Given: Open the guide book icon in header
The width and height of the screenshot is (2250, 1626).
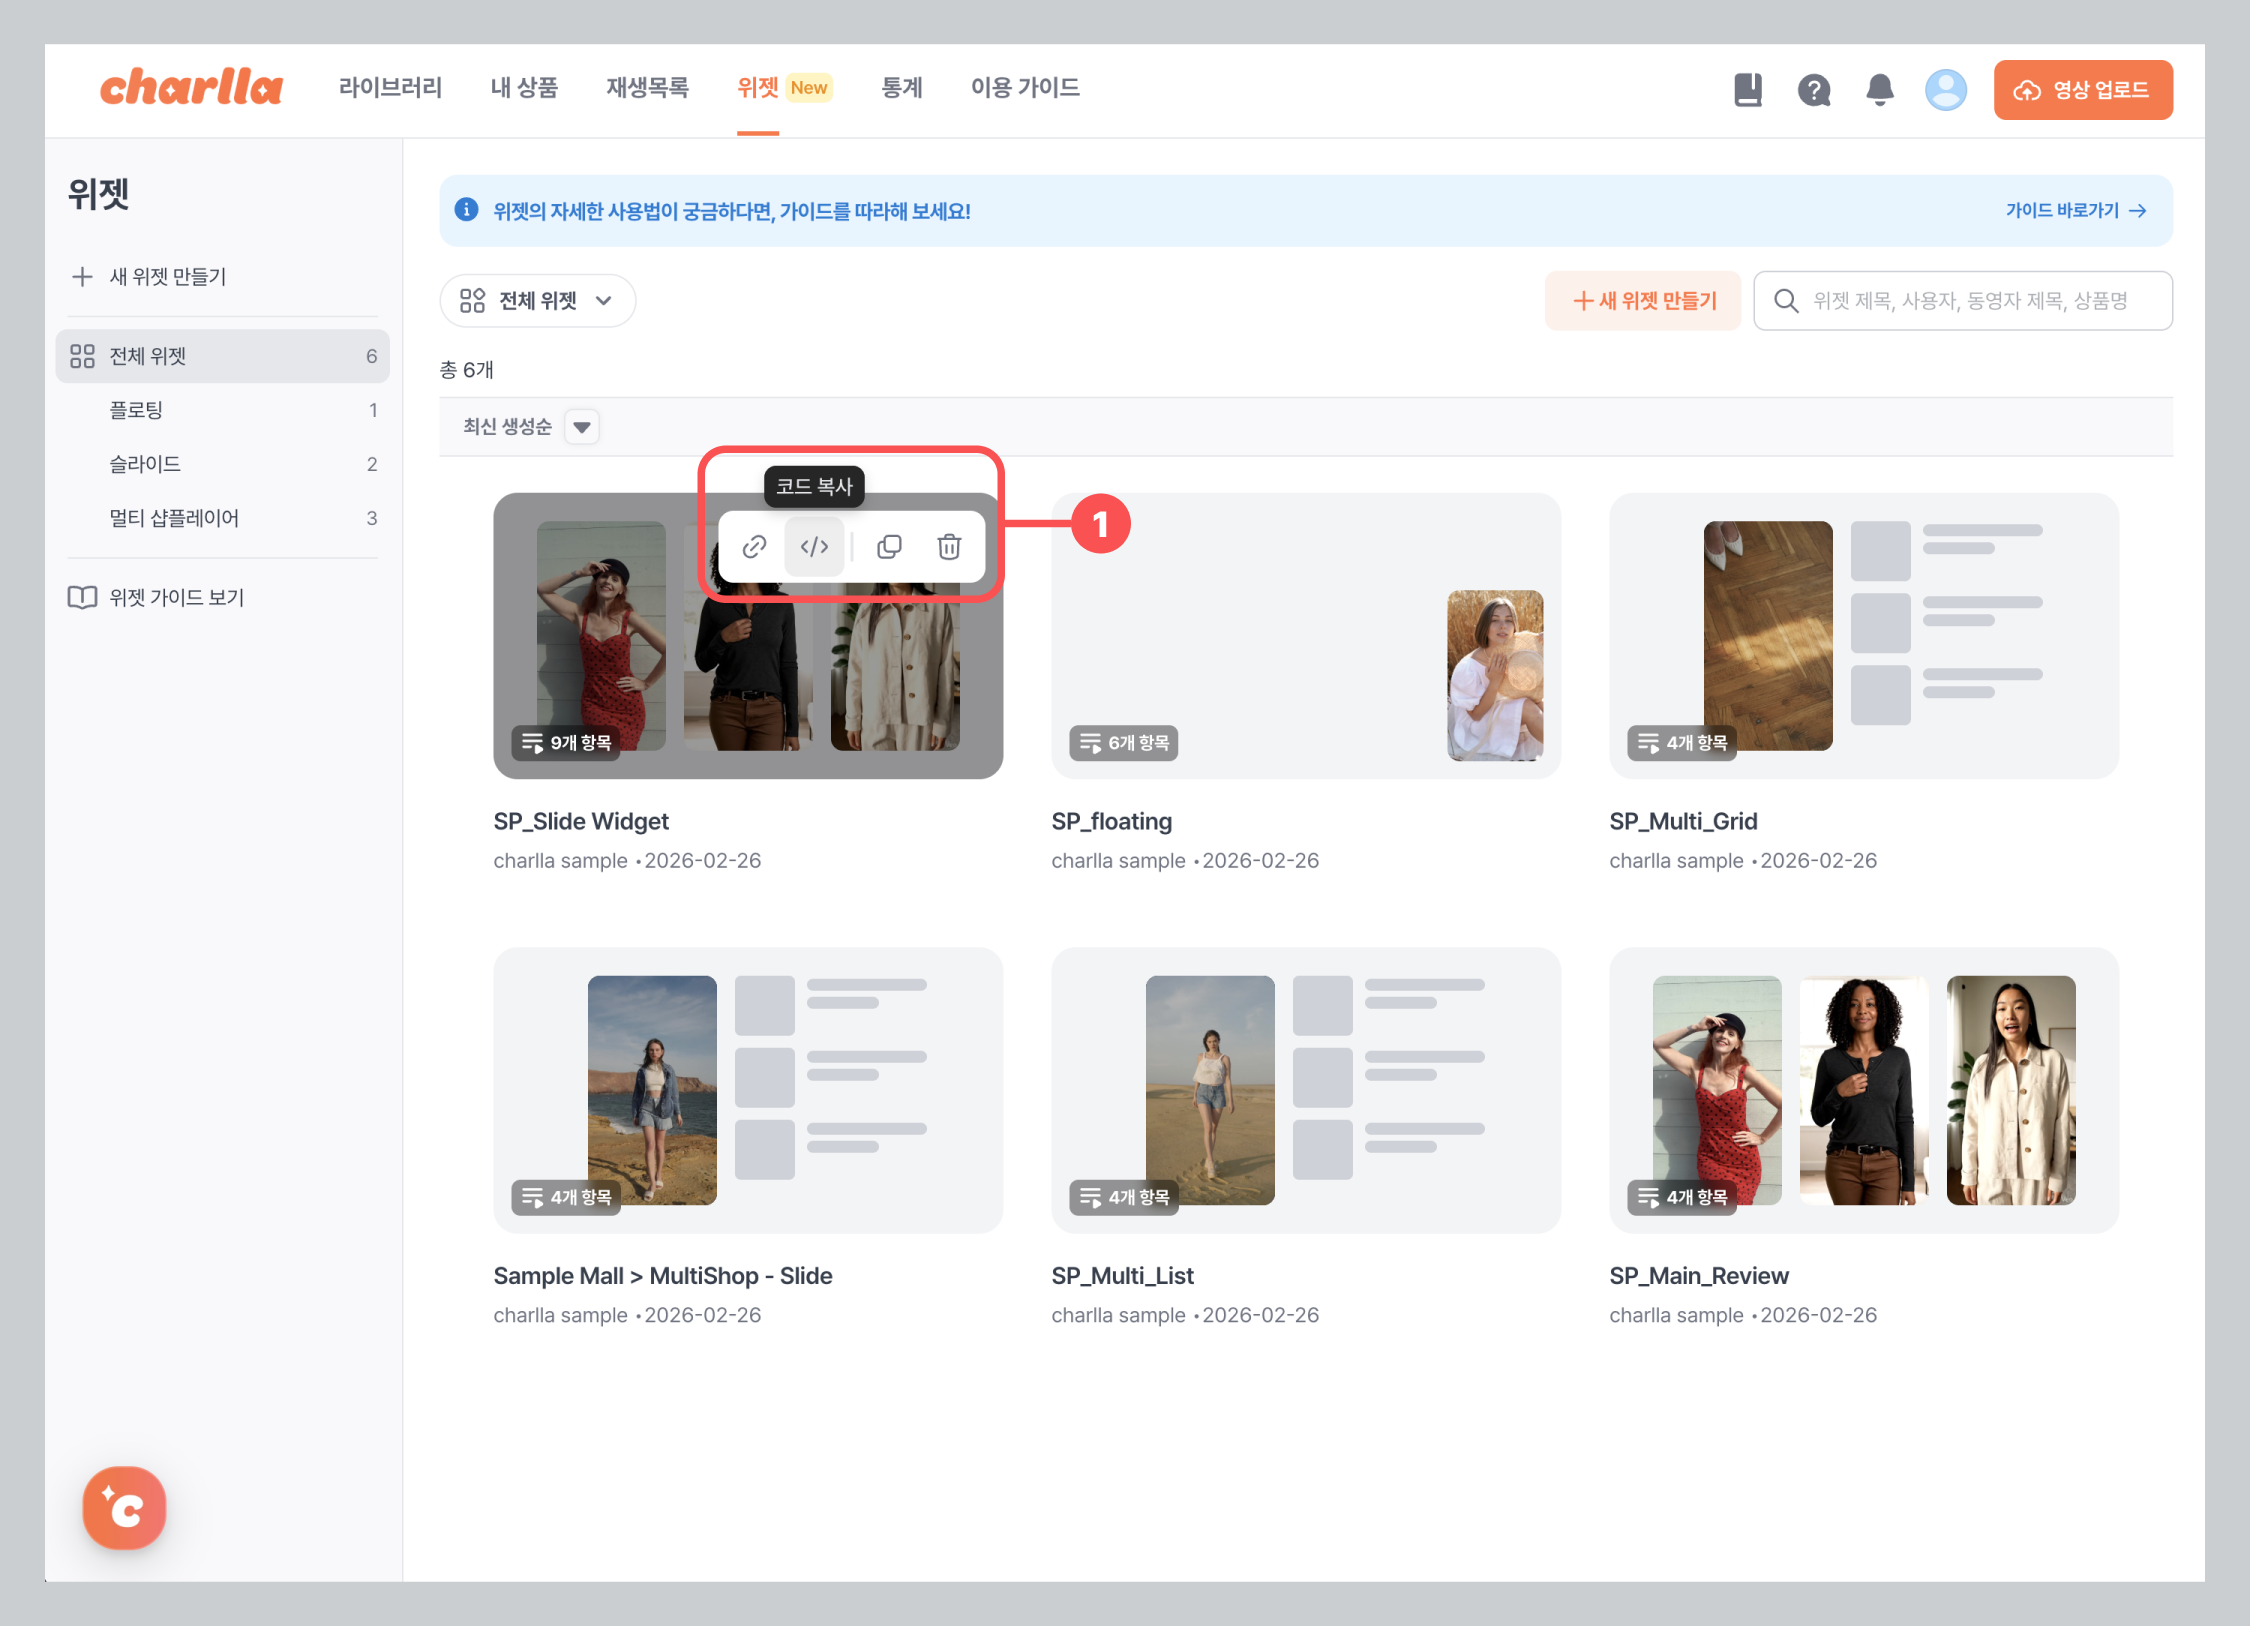Looking at the screenshot, I should (1747, 90).
